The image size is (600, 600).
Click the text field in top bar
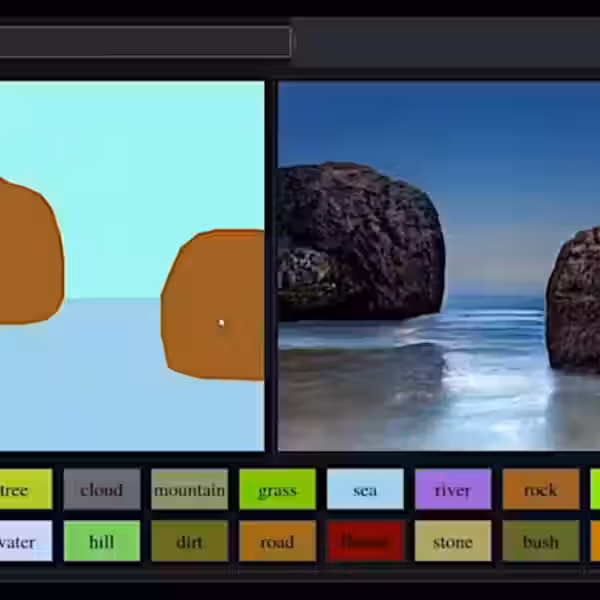click(145, 42)
